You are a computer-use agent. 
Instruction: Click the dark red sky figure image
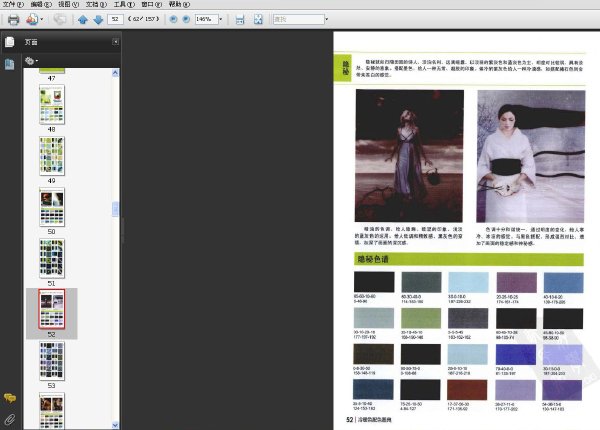click(x=409, y=156)
